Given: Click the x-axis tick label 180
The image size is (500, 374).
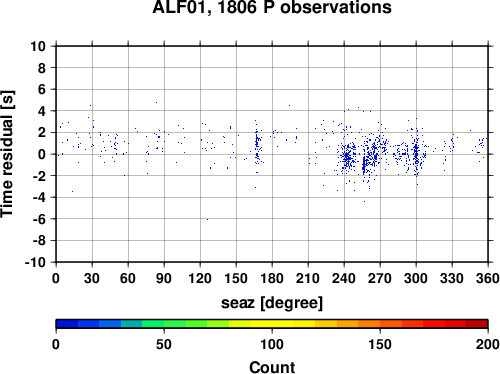Looking at the screenshot, I should pyautogui.click(x=272, y=278).
